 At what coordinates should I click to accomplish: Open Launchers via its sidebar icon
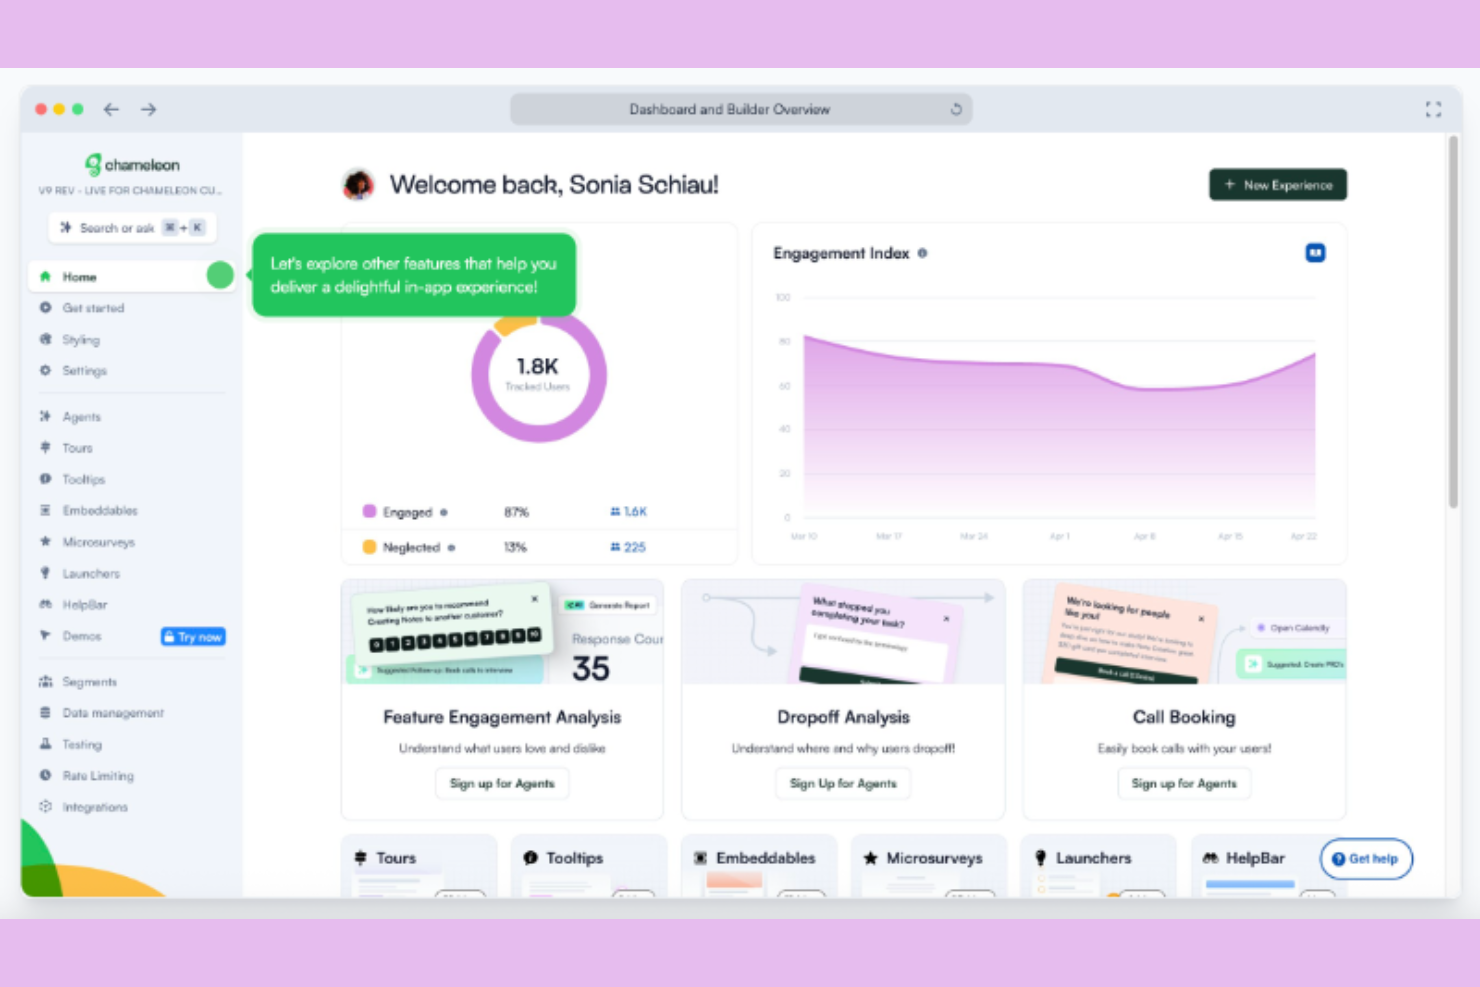click(x=45, y=573)
